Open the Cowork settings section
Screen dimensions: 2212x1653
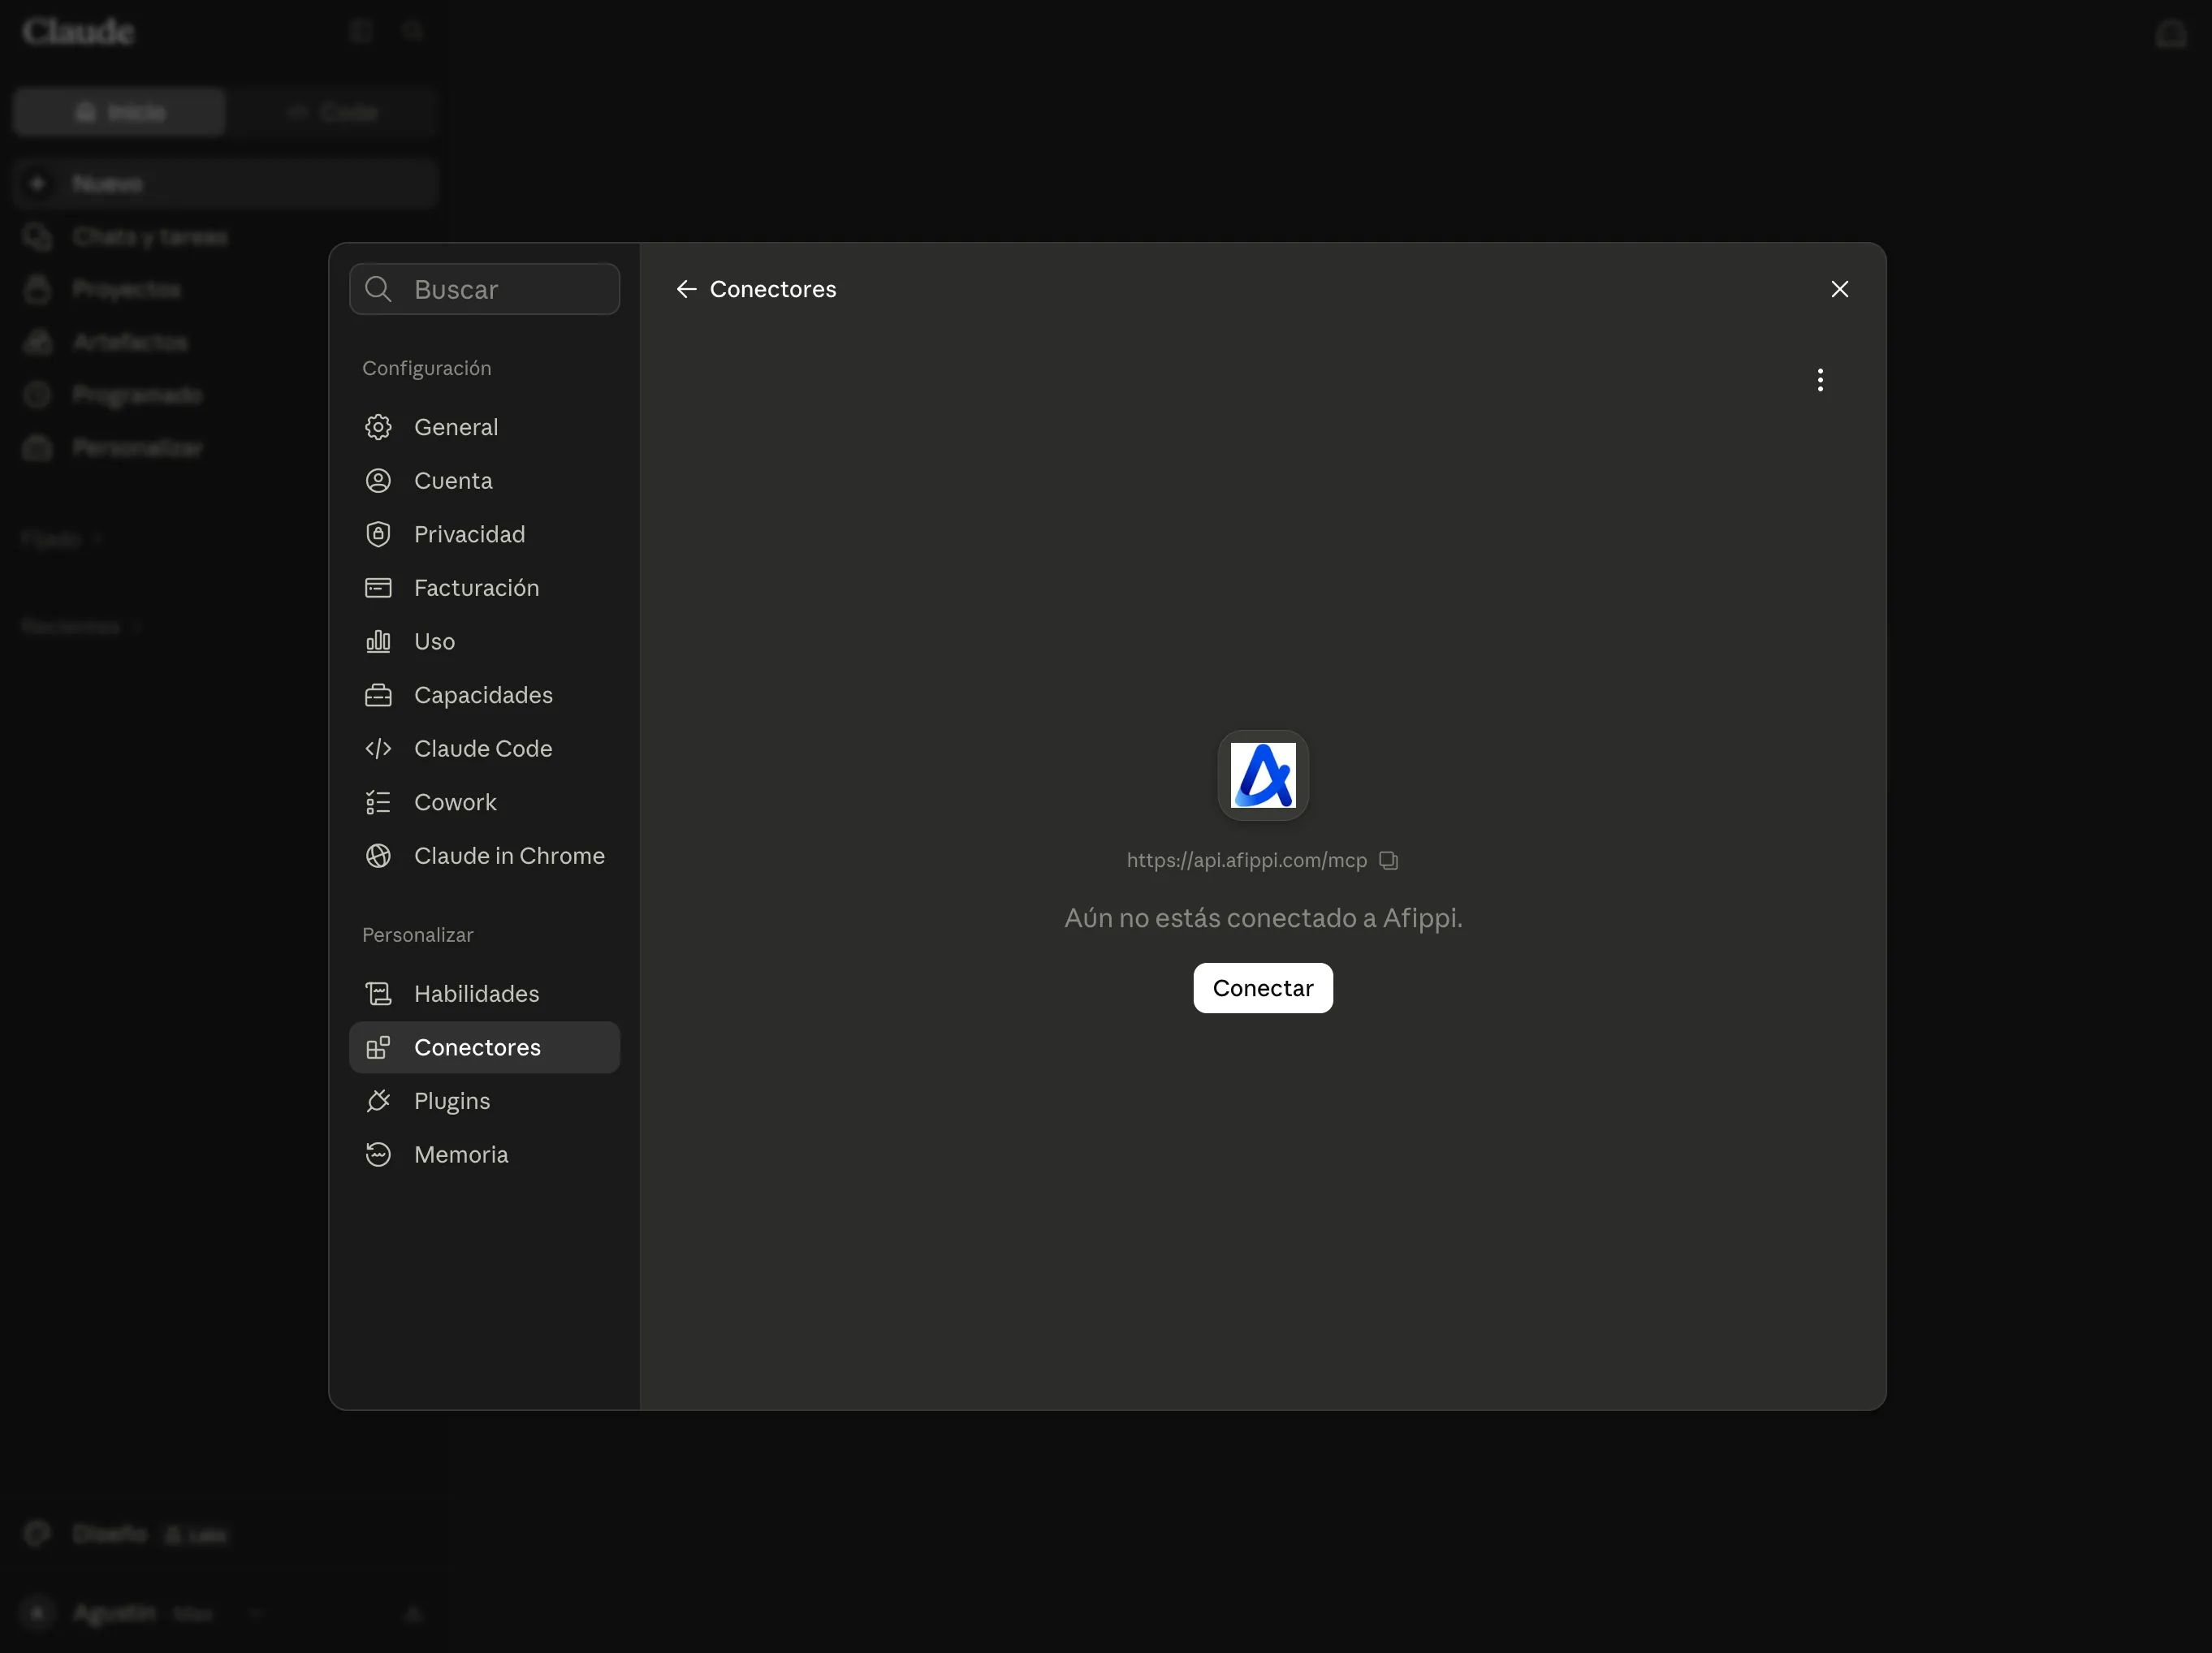pyautogui.click(x=484, y=802)
